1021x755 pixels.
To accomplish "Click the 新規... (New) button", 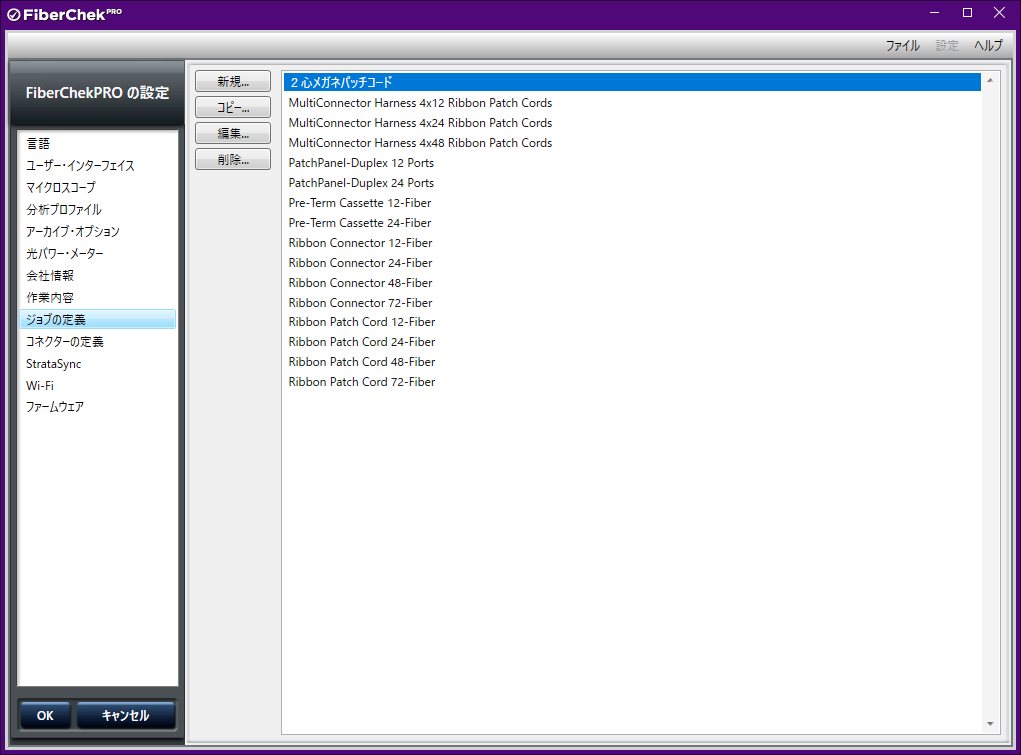I will [x=232, y=81].
